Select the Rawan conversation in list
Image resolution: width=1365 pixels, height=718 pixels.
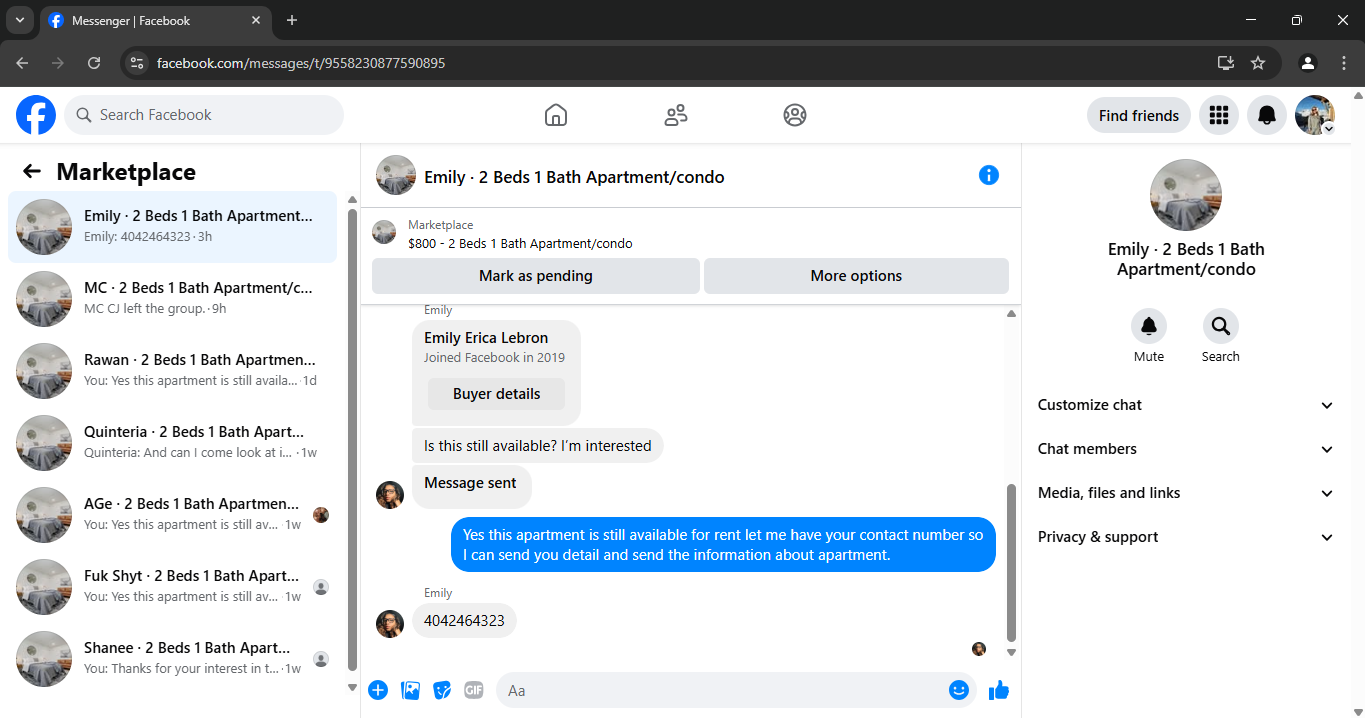click(x=172, y=371)
